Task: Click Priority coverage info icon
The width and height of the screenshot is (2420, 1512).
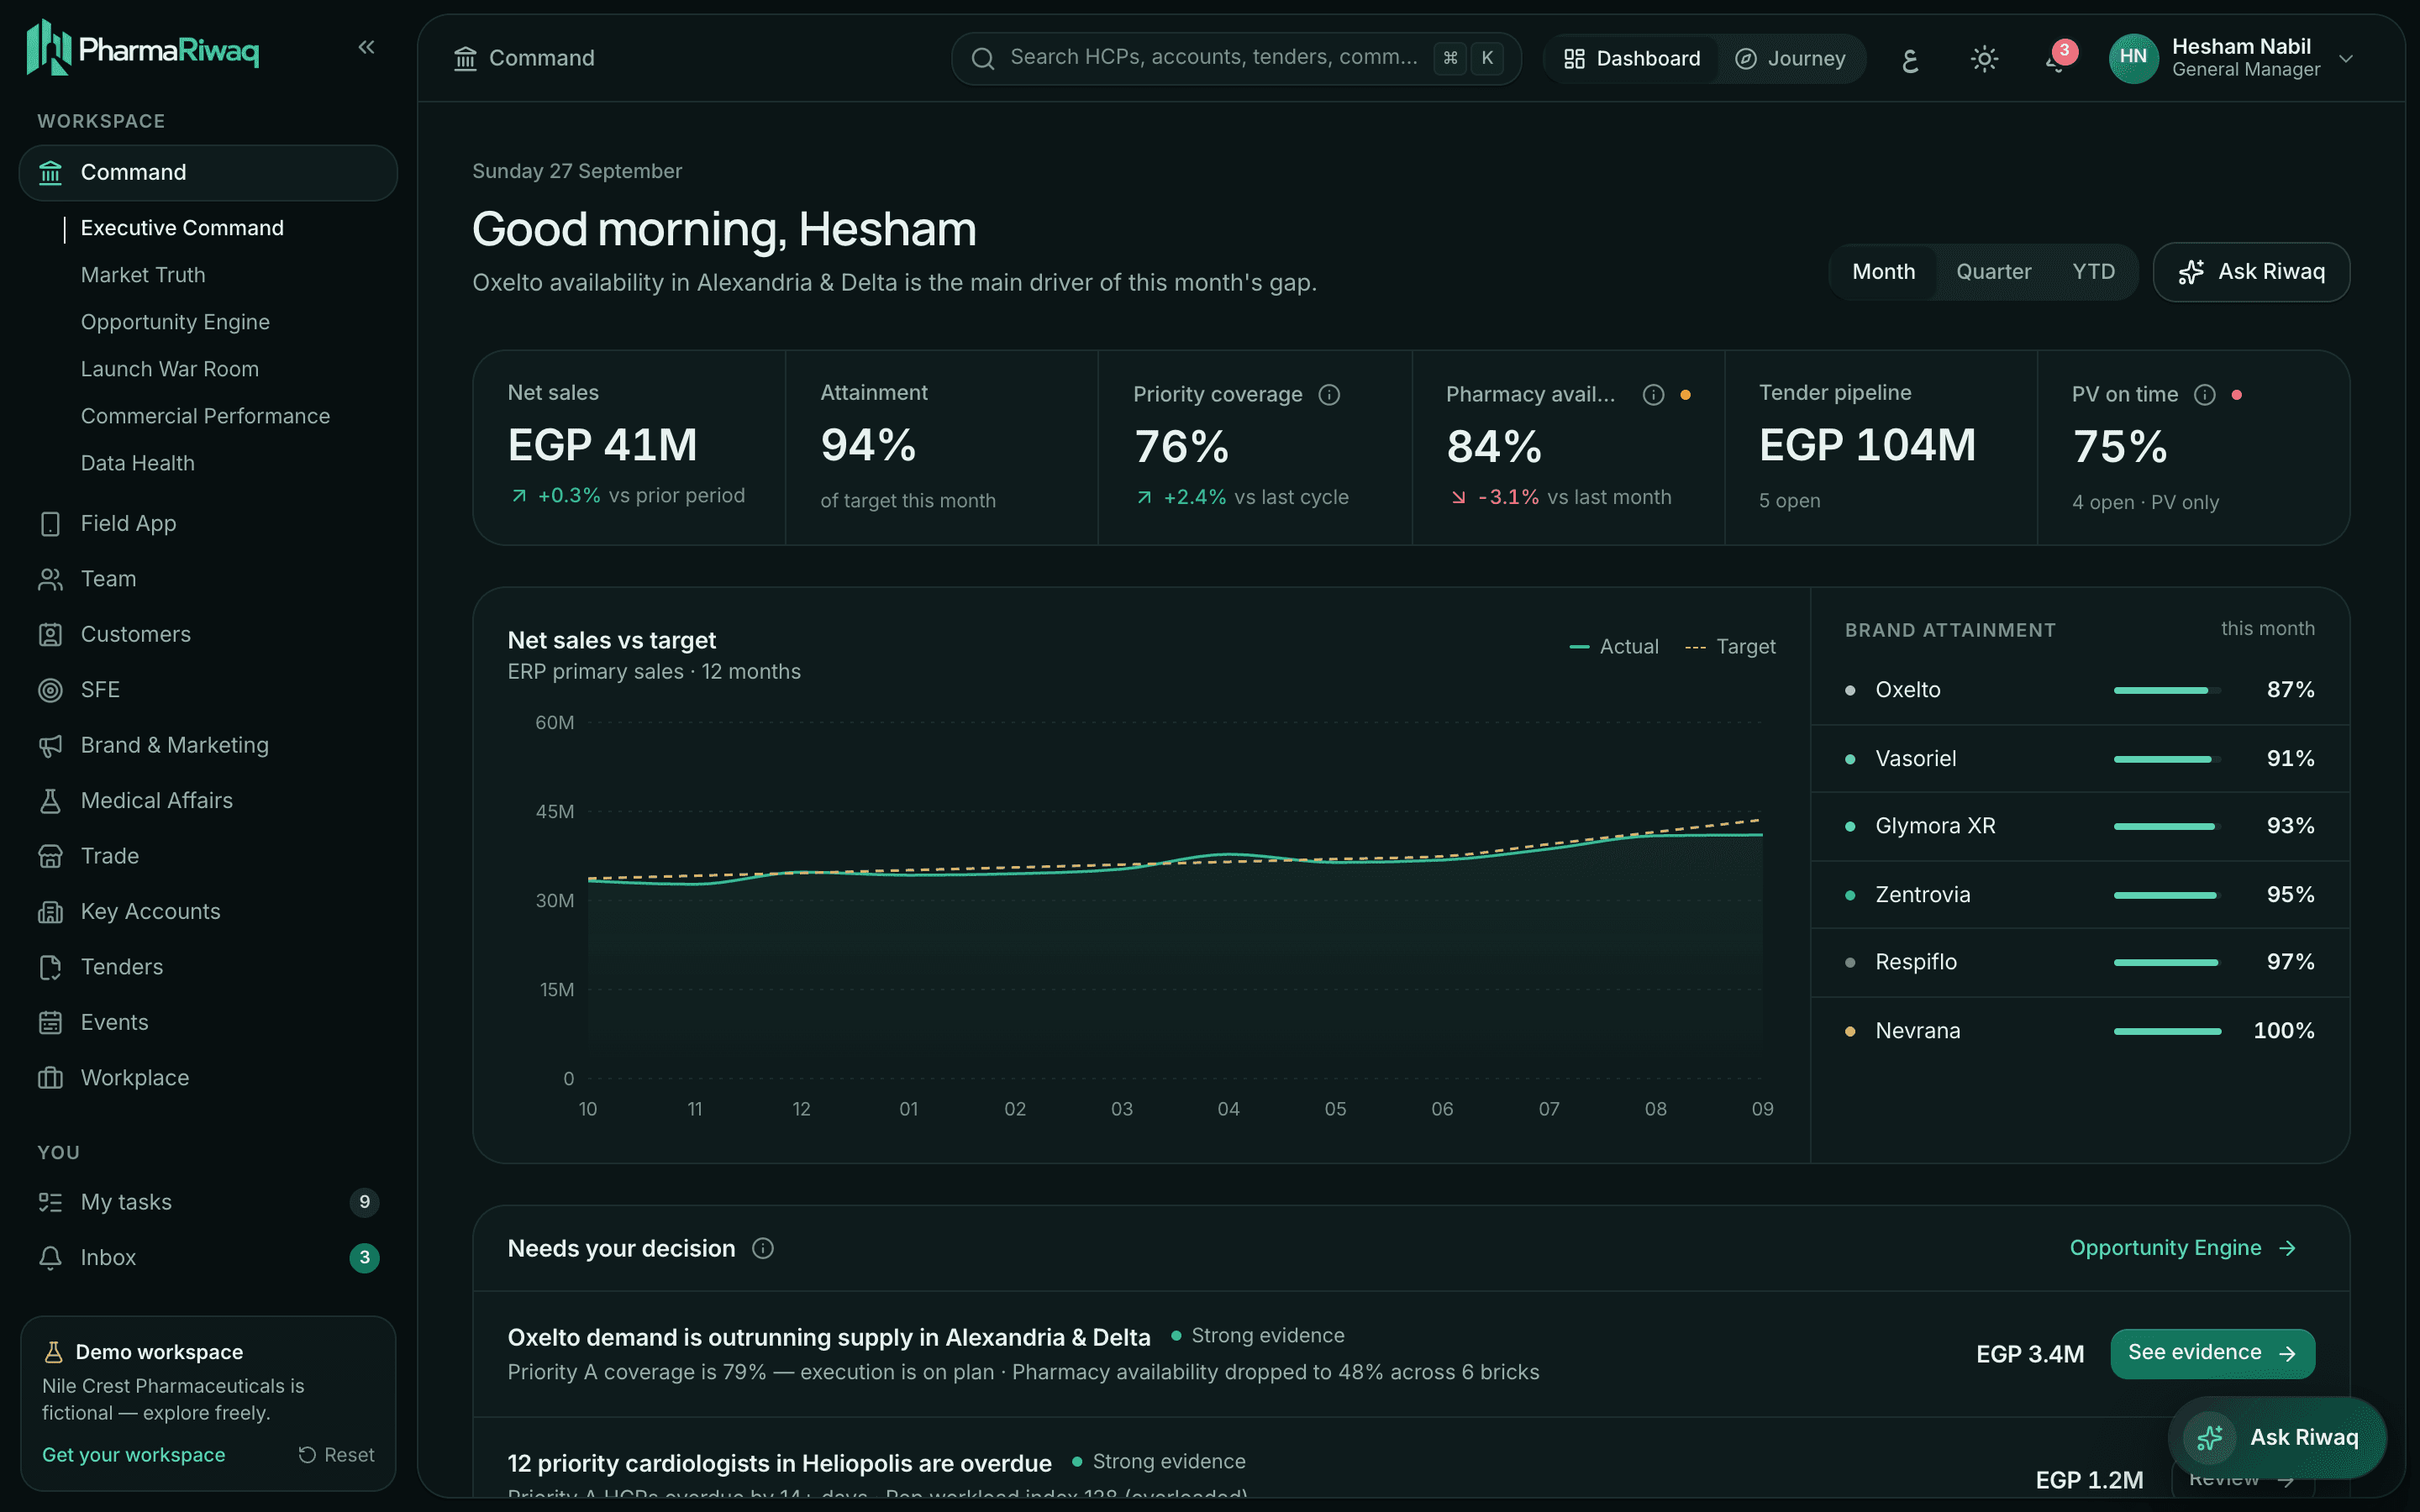Action: (1329, 394)
